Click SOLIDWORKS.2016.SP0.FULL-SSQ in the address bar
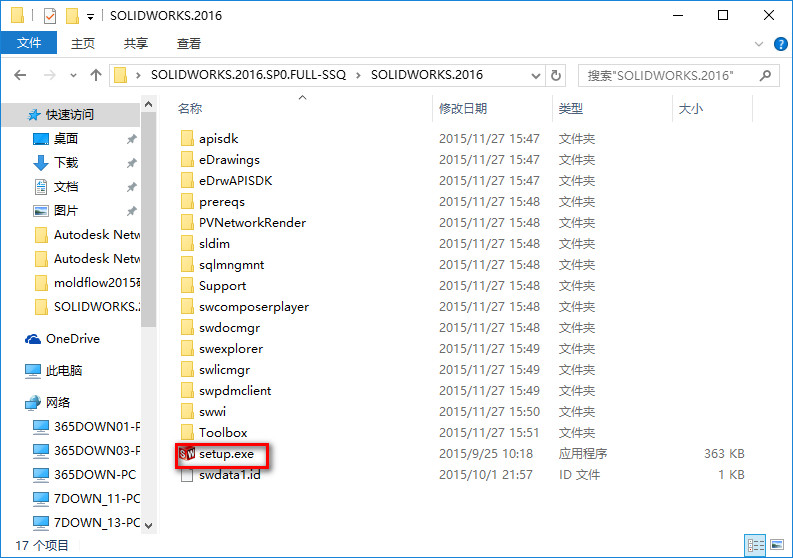 pyautogui.click(x=248, y=75)
